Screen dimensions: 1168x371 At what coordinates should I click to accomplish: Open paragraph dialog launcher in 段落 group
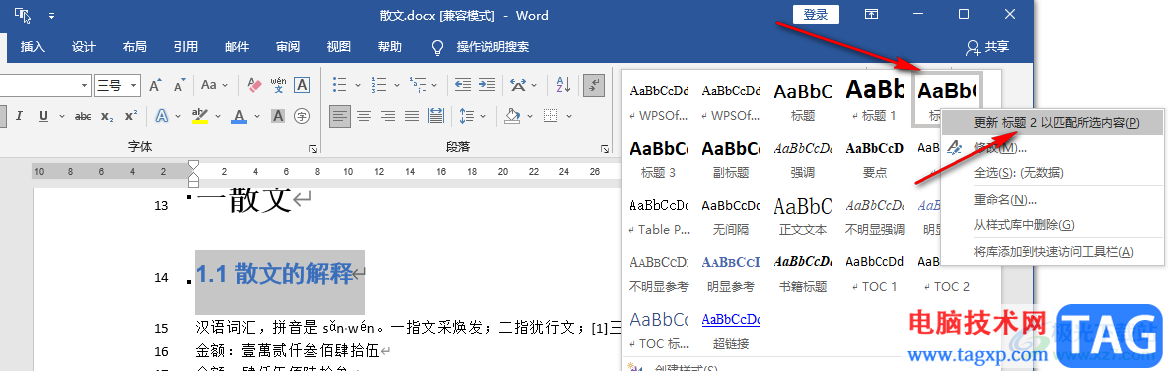pyautogui.click(x=605, y=148)
